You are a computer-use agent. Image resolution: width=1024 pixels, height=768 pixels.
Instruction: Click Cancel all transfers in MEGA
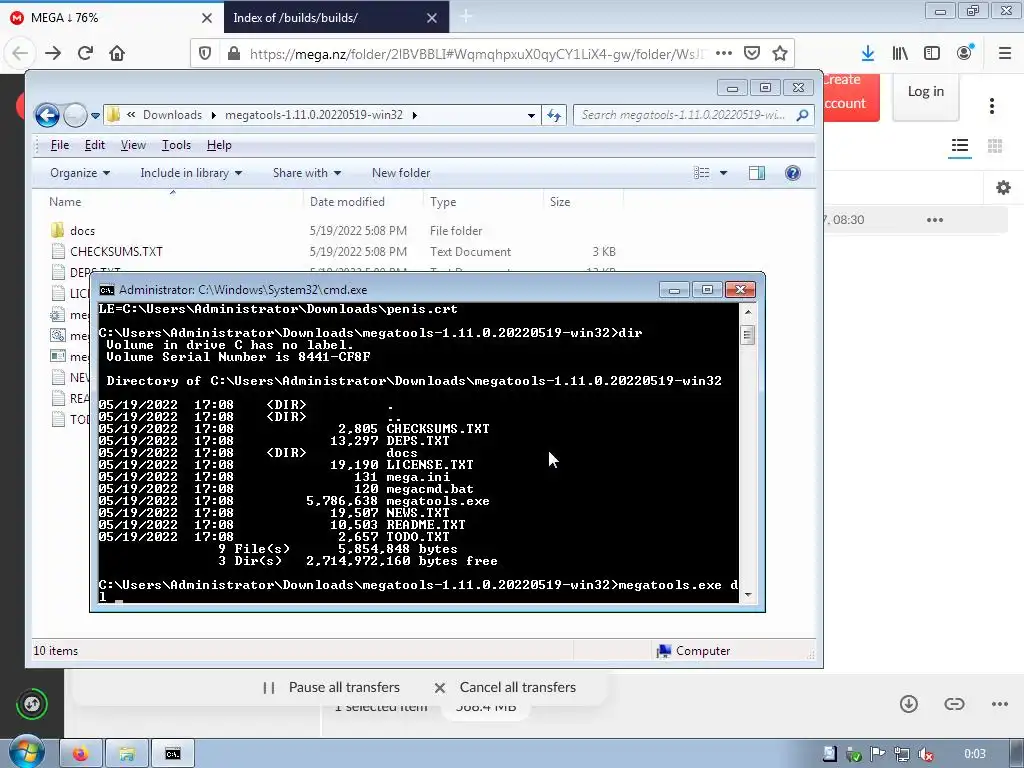click(x=505, y=687)
